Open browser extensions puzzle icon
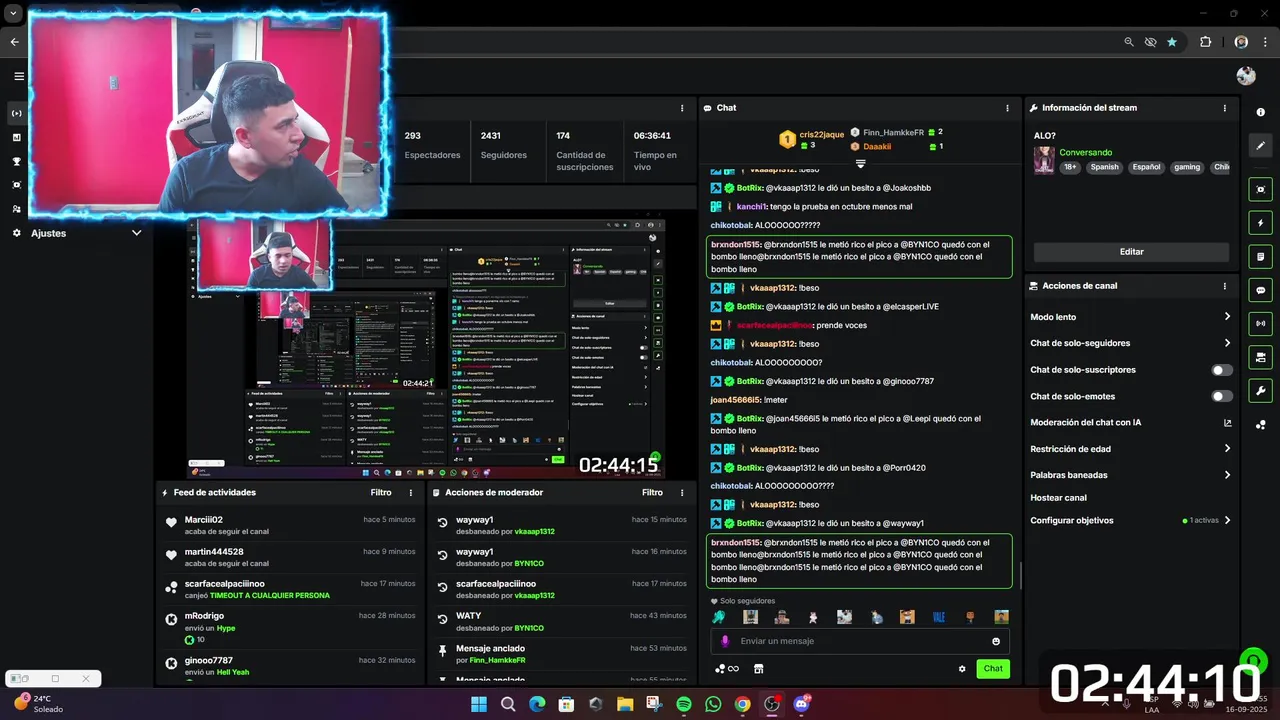This screenshot has height=720, width=1280. pyautogui.click(x=1205, y=42)
